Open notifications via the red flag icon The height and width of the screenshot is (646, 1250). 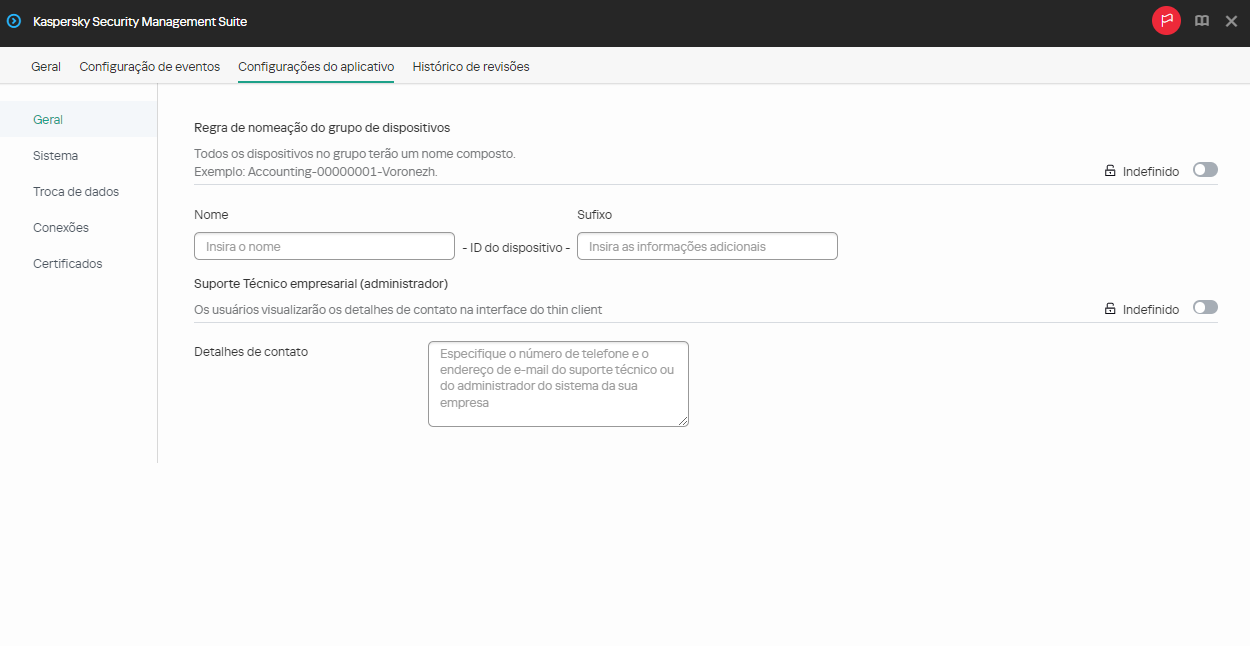click(1166, 20)
